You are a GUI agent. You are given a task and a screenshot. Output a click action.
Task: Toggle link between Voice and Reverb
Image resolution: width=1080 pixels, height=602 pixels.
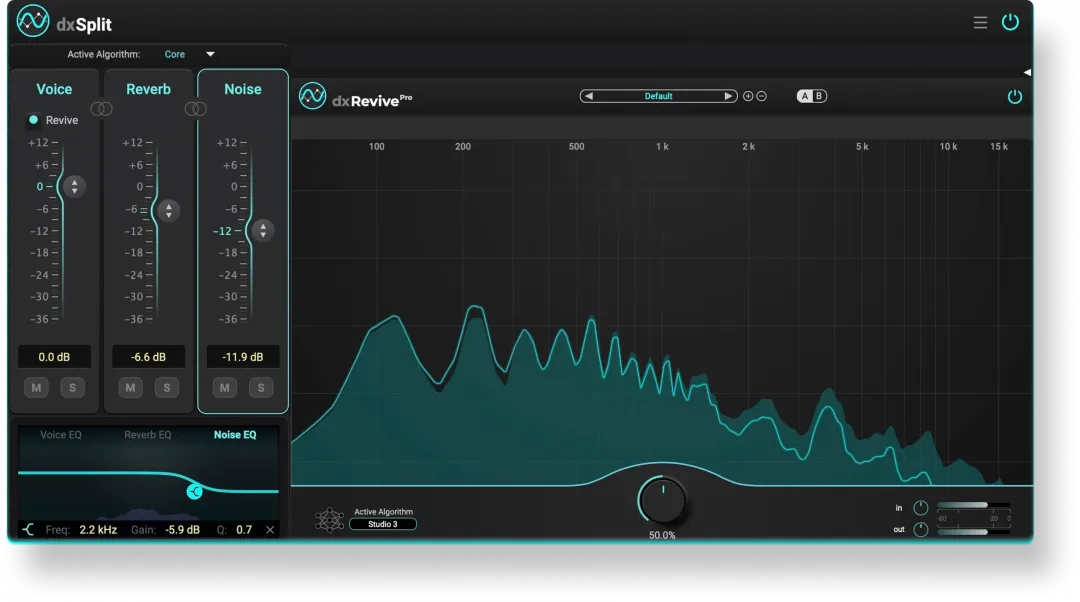pos(101,109)
